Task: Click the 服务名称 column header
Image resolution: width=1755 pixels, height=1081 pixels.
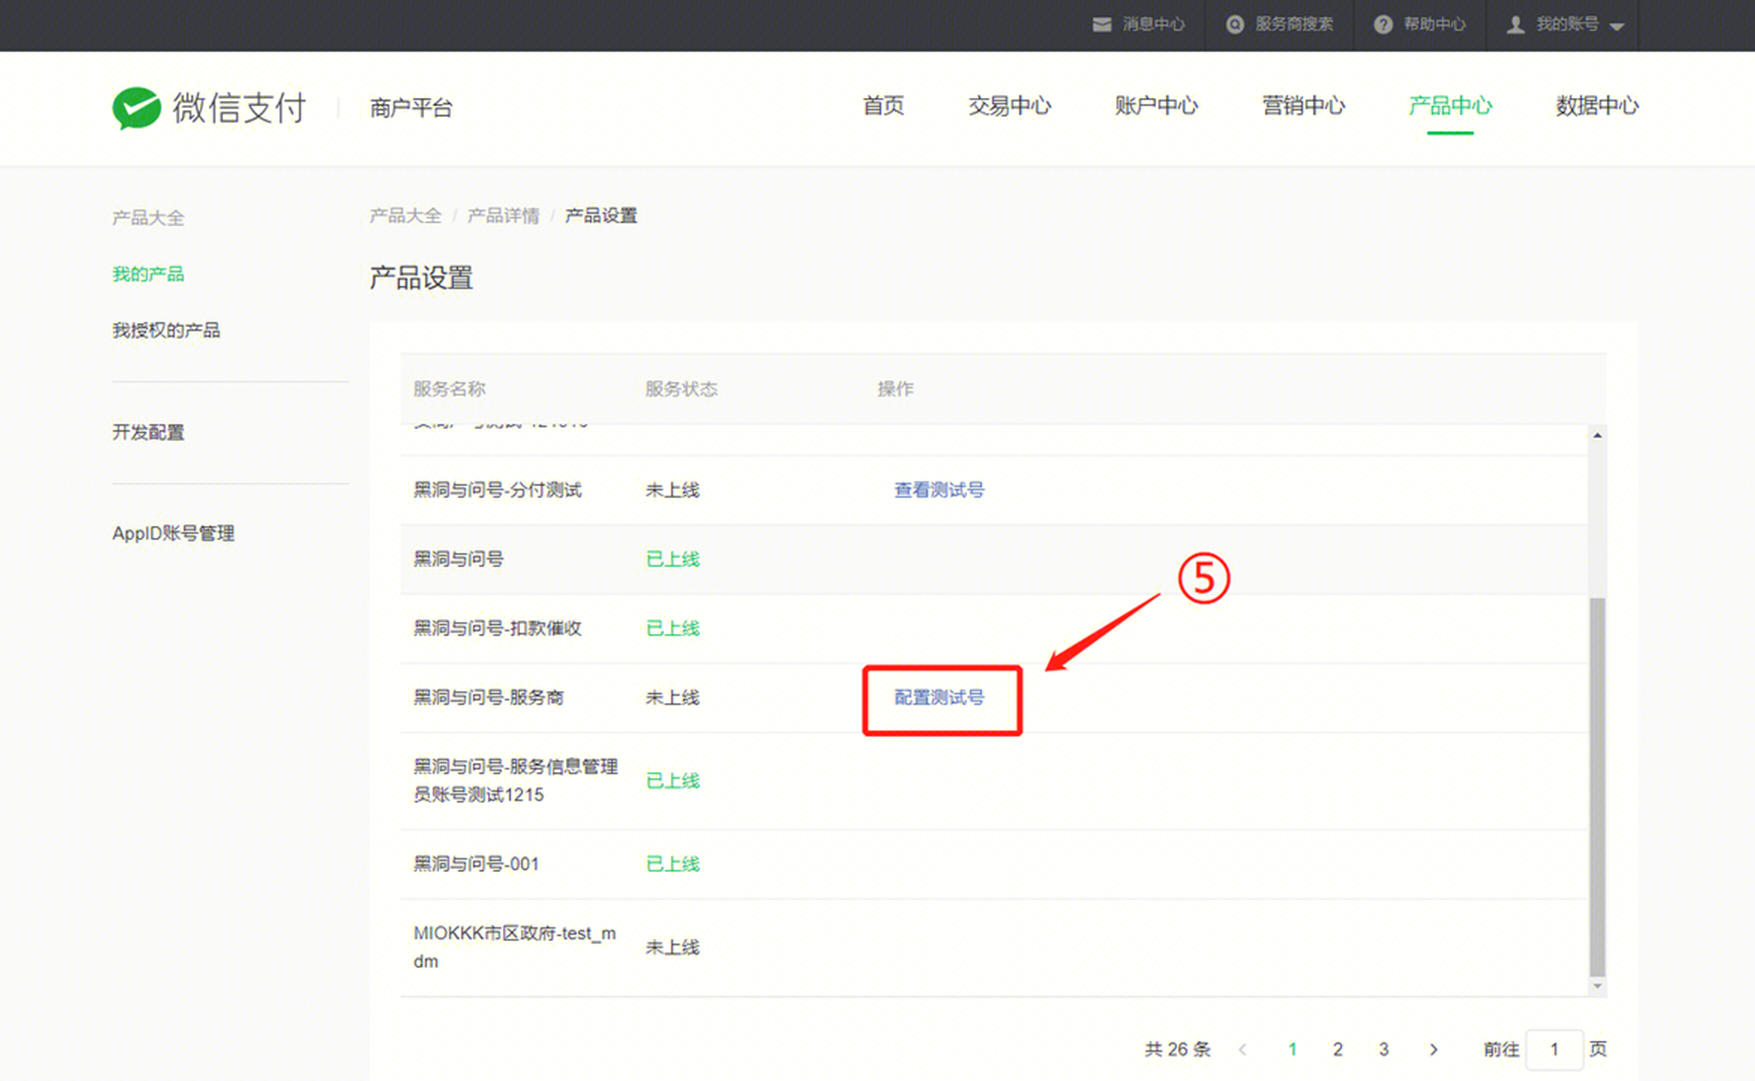Action: click(x=449, y=389)
